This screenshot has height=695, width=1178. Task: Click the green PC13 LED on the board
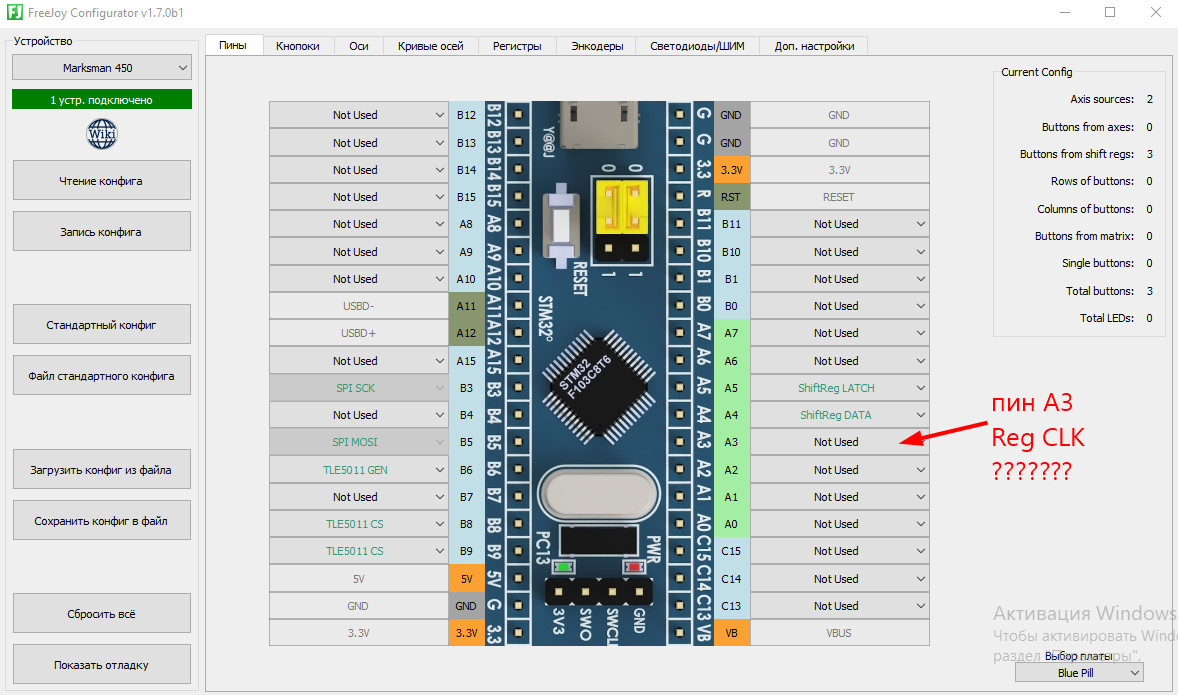(x=563, y=567)
